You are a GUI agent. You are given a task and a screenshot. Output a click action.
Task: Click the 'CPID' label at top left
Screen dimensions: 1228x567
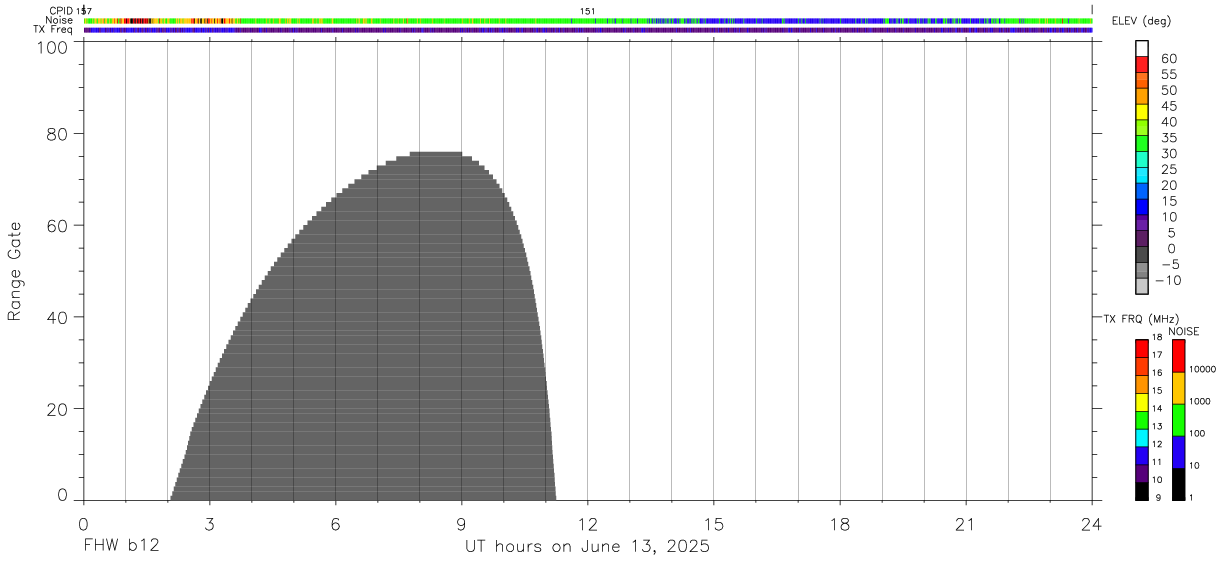click(x=60, y=11)
